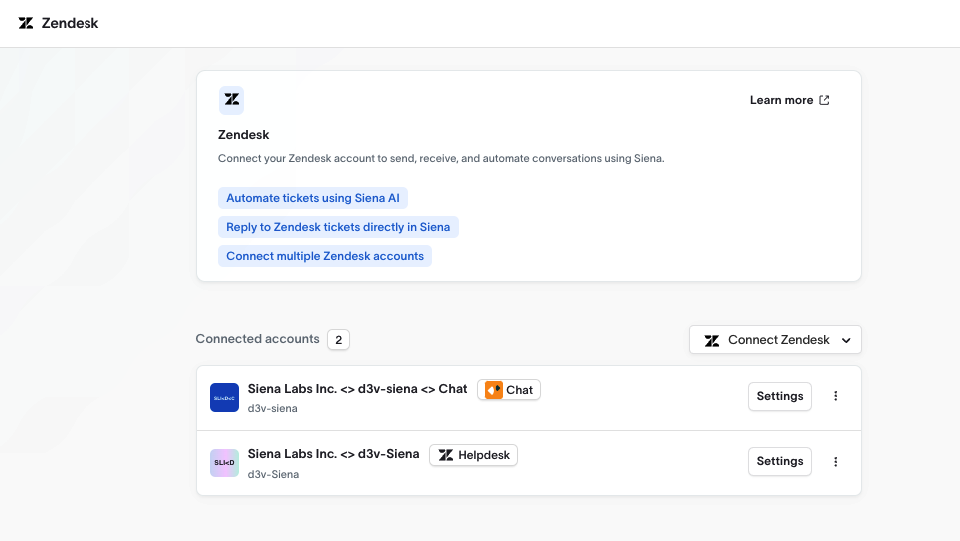The image size is (960, 541).
Task: Click the Siena Labs Inc. <> d3v-Siena title
Action: [334, 453]
